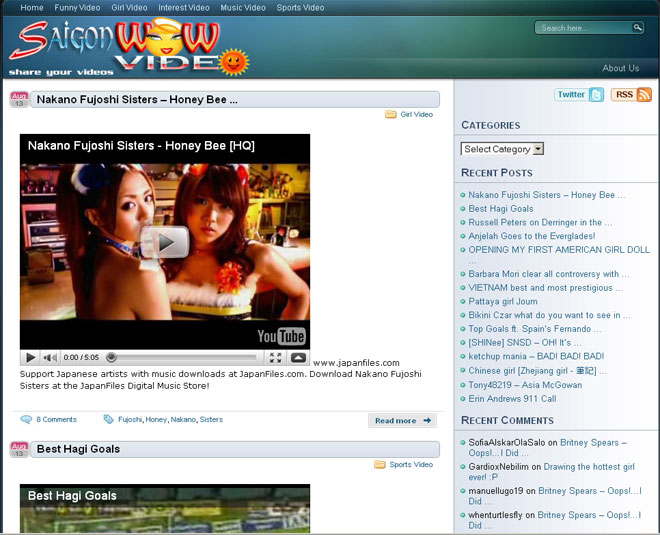660x535 pixels.
Task: Toggle fullscreen on the video player
Action: 275,358
